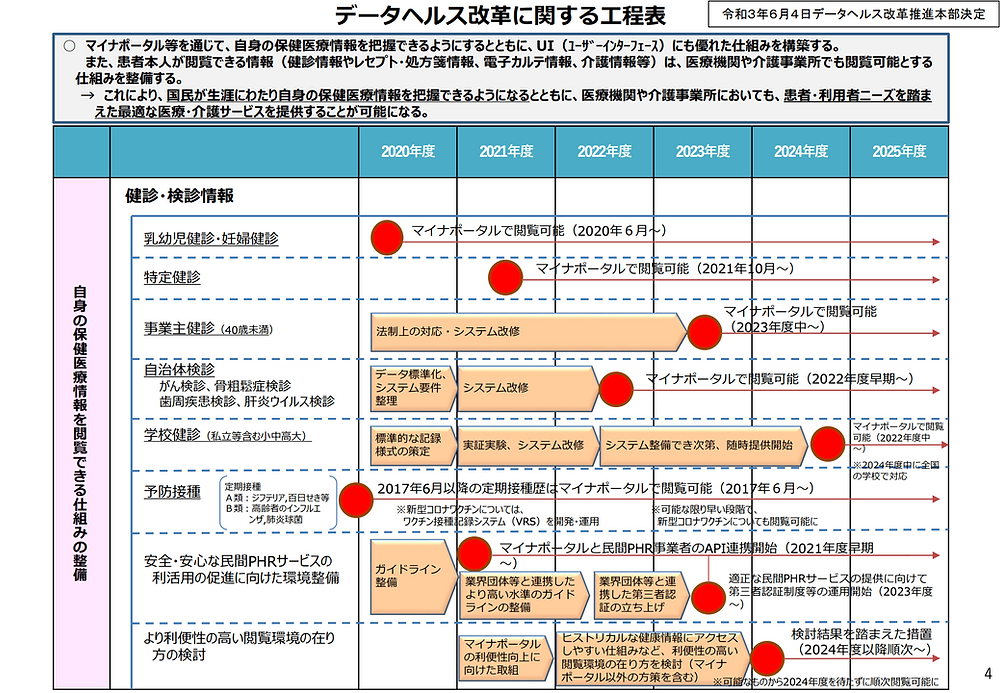Screen dimensions: 1000x693
Task: Click the red milestone circle in 特定健診 row
Action: (506, 277)
